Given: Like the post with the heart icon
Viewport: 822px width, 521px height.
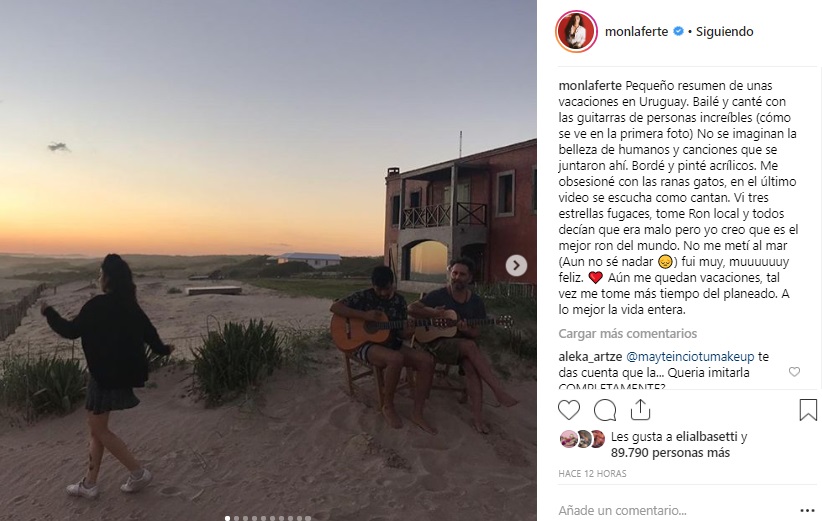Looking at the screenshot, I should (569, 410).
